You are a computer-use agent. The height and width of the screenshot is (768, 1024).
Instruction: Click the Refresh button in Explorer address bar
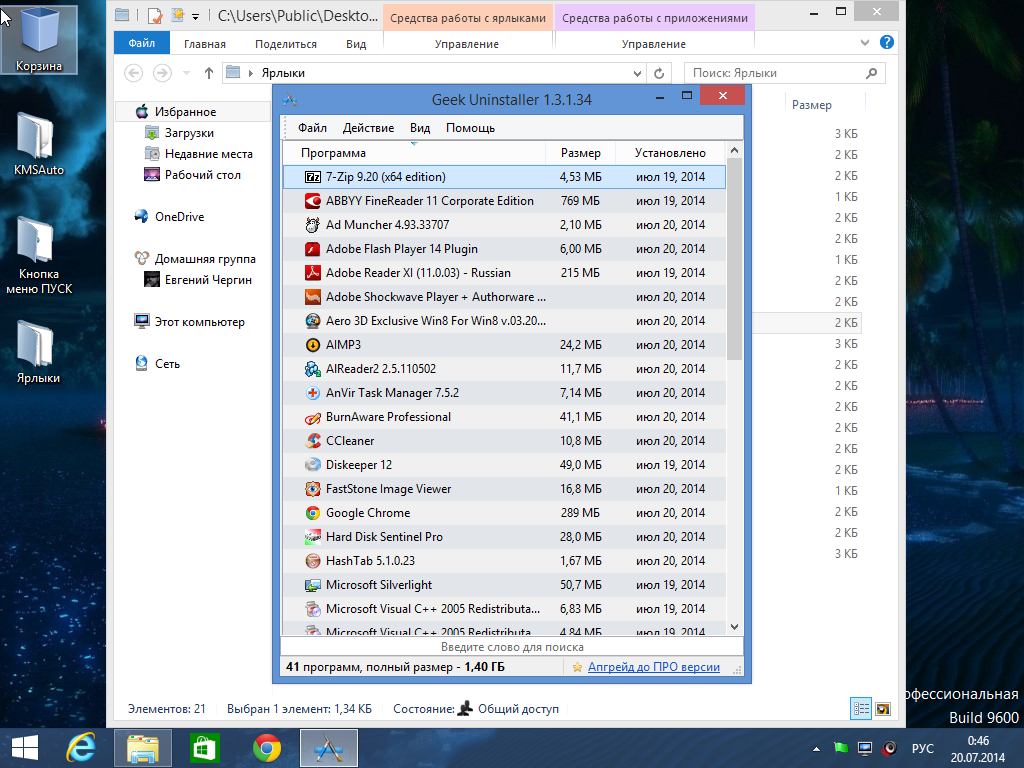[x=659, y=73]
